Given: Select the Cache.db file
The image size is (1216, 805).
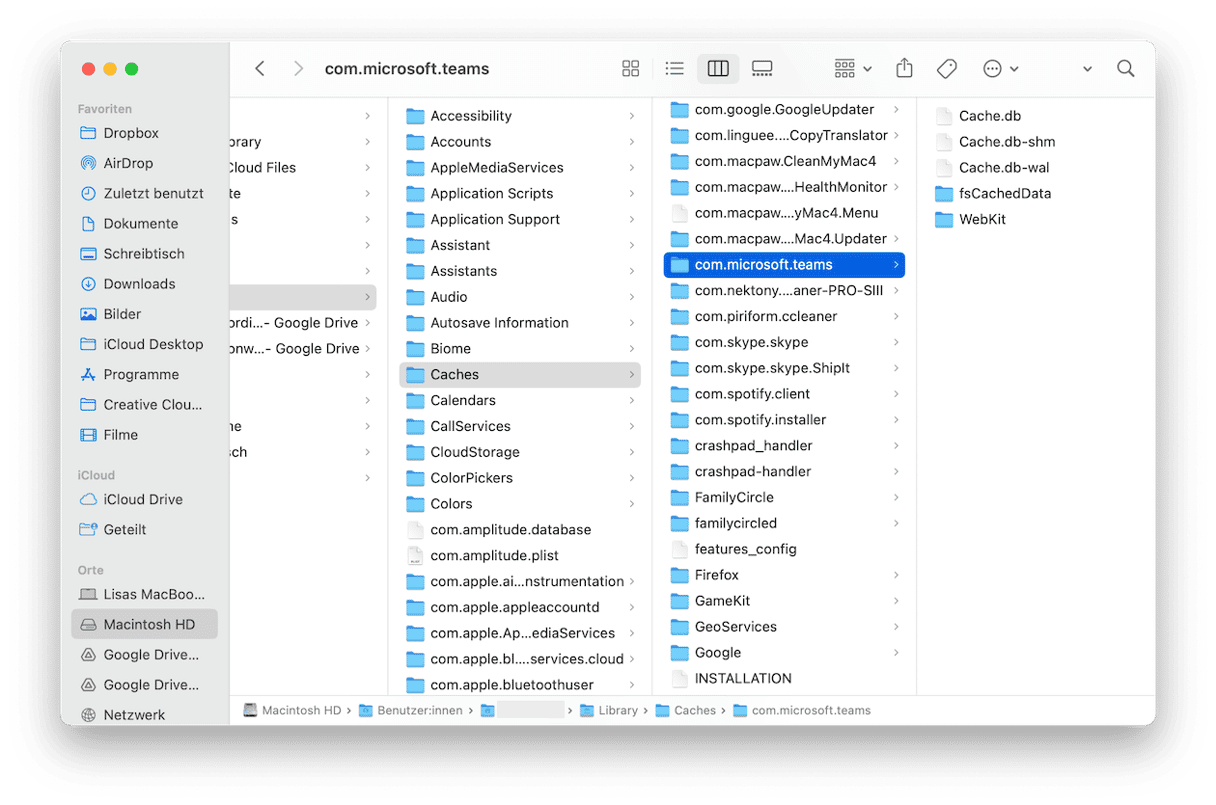Looking at the screenshot, I should [x=989, y=115].
